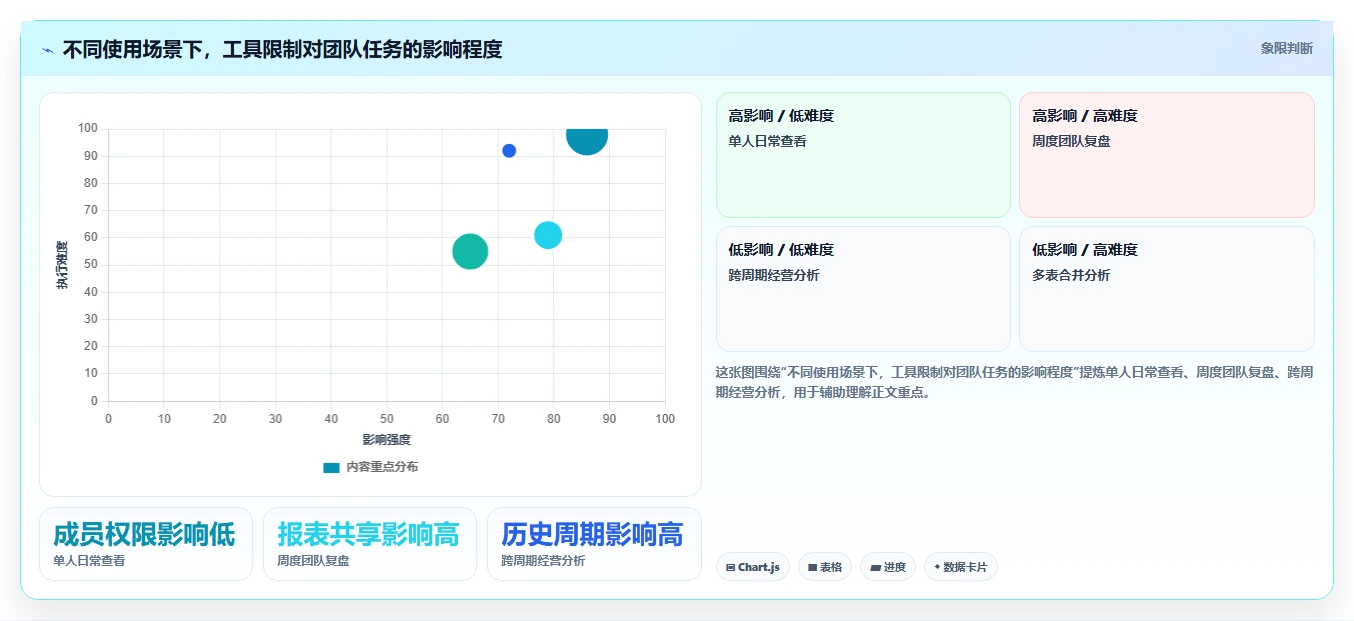The width and height of the screenshot is (1354, 621).
Task: Click the 表格 tag chip
Action: pyautogui.click(x=825, y=567)
